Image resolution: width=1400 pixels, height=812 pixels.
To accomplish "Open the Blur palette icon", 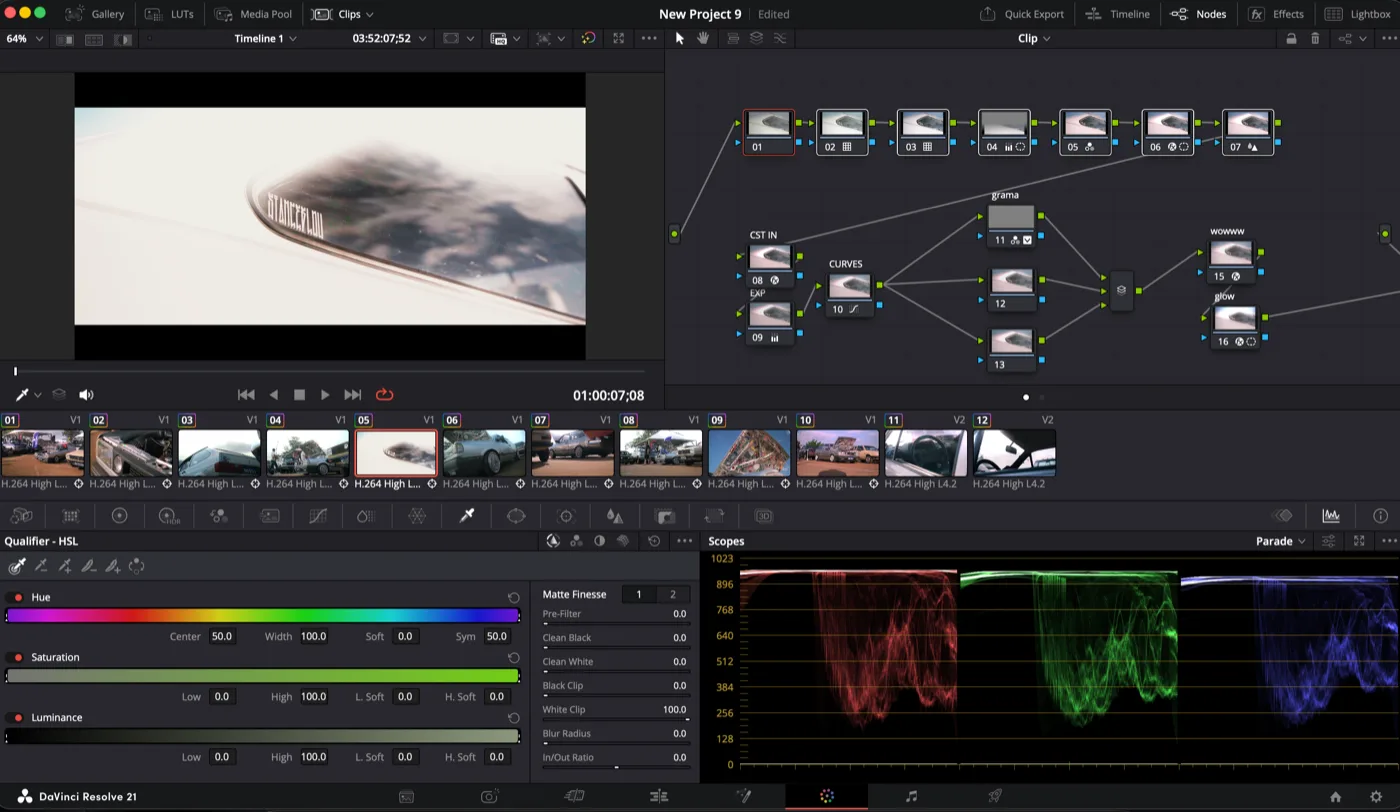I will pos(615,516).
